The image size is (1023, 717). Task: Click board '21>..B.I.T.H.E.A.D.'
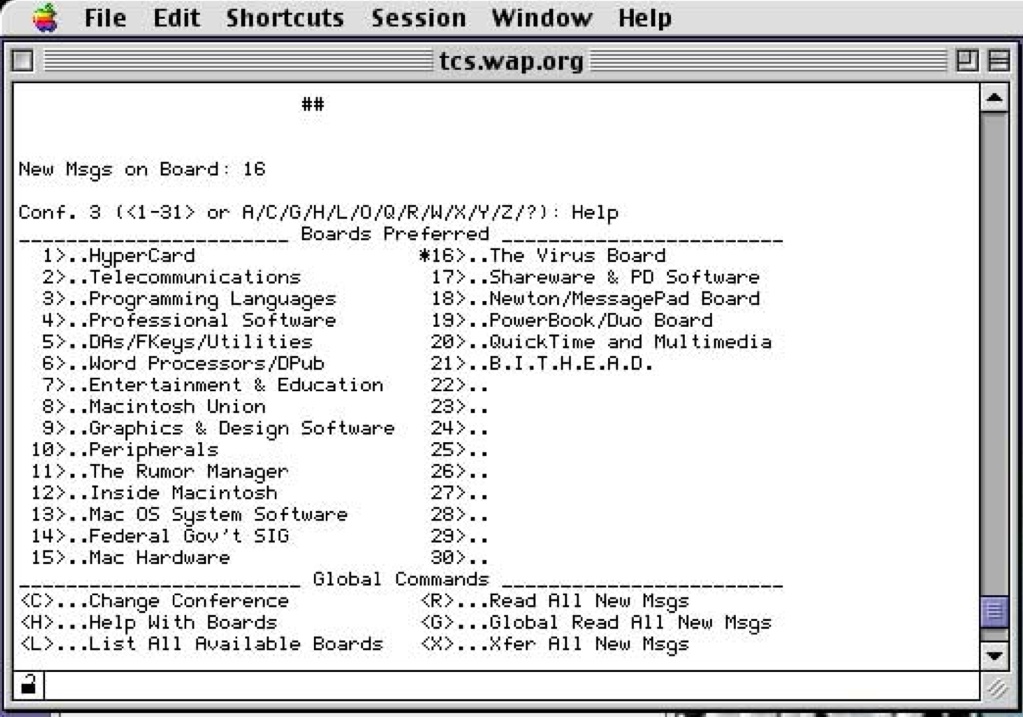[x=542, y=363]
